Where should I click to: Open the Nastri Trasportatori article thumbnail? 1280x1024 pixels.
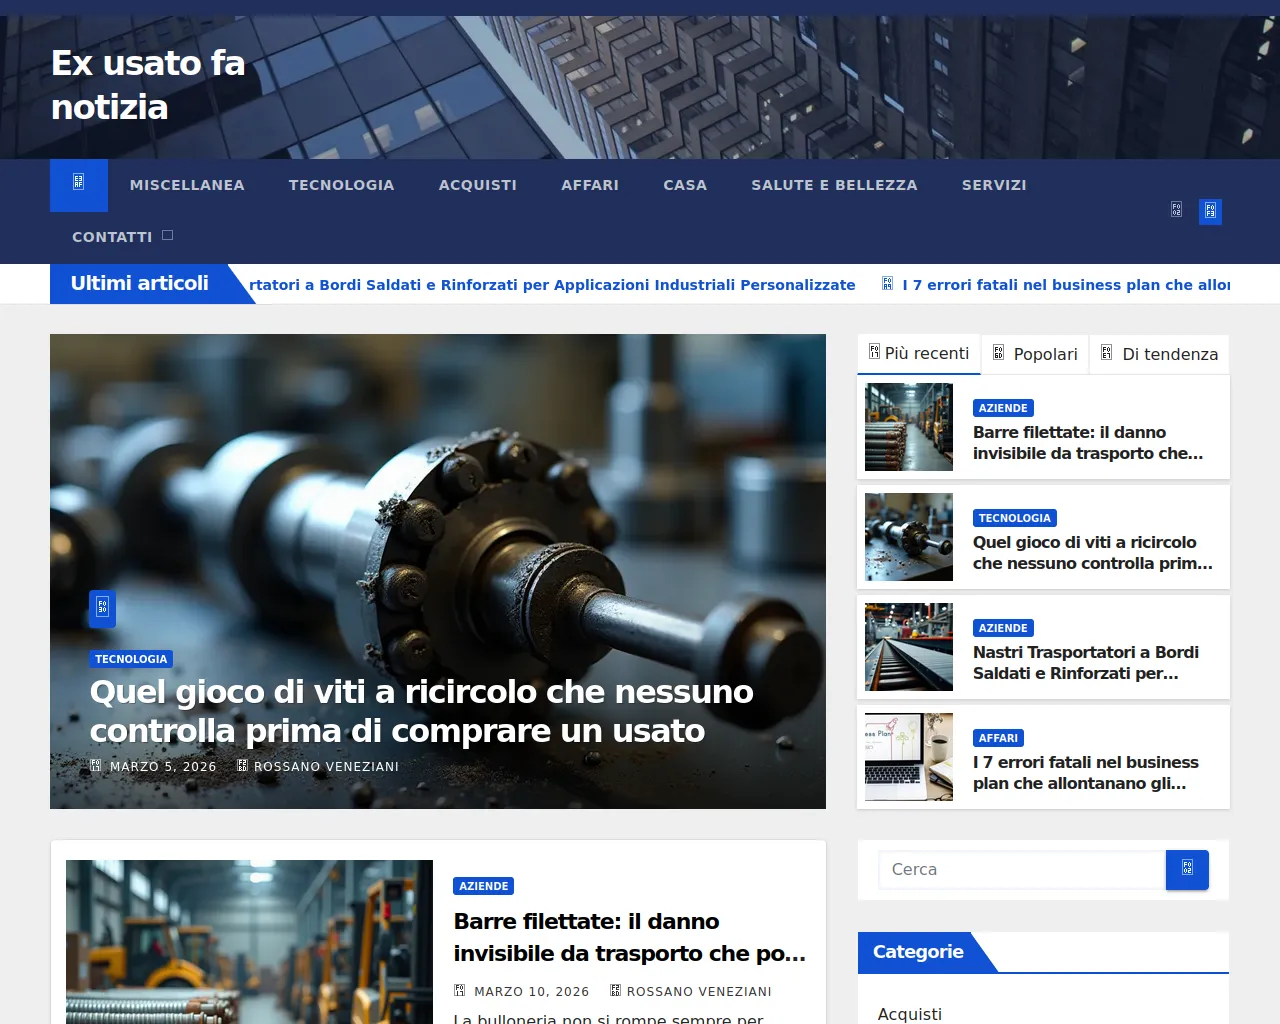(x=908, y=647)
